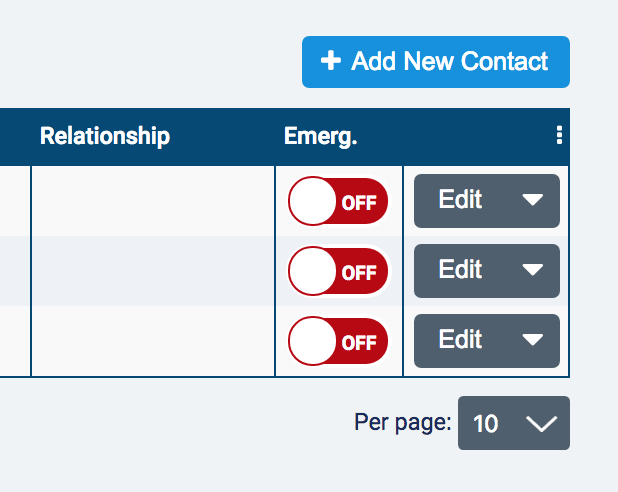Click the plus icon on Add New Contact
The image size is (618, 492).
331,62
